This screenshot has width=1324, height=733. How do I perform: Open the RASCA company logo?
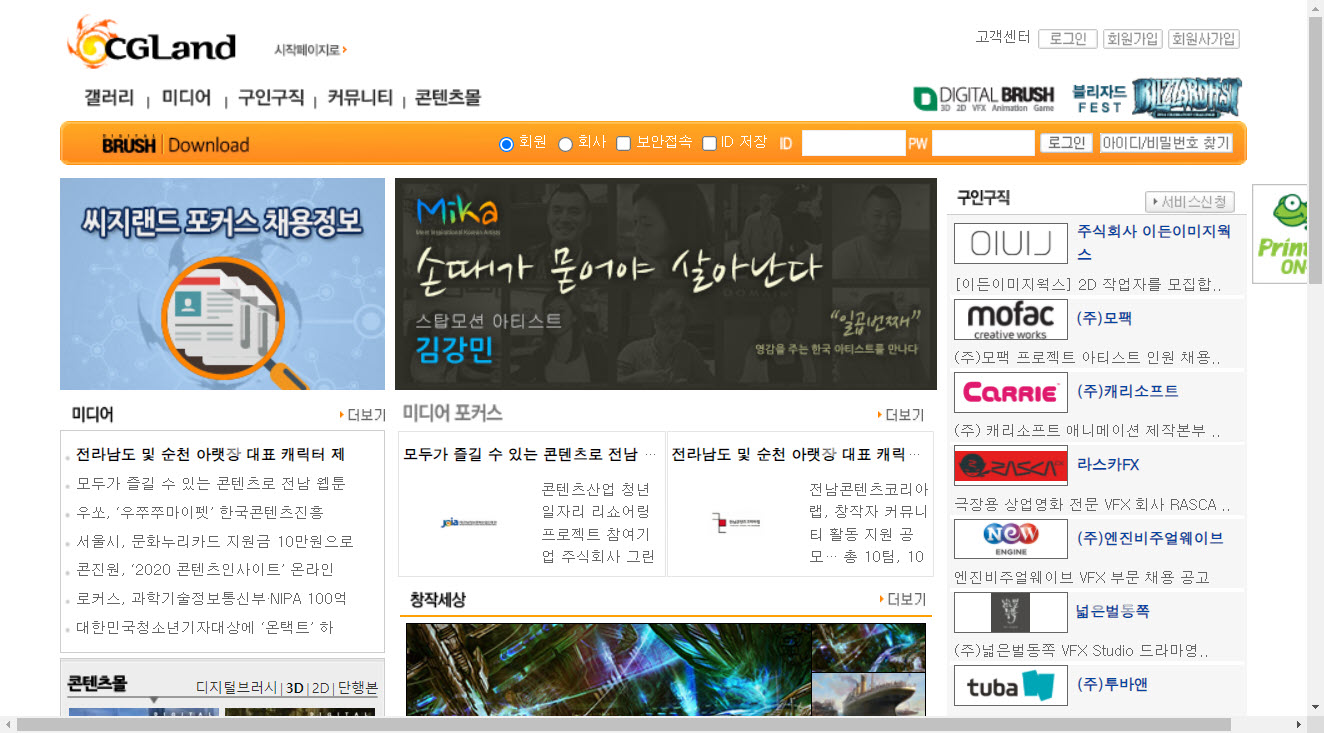coord(1010,465)
